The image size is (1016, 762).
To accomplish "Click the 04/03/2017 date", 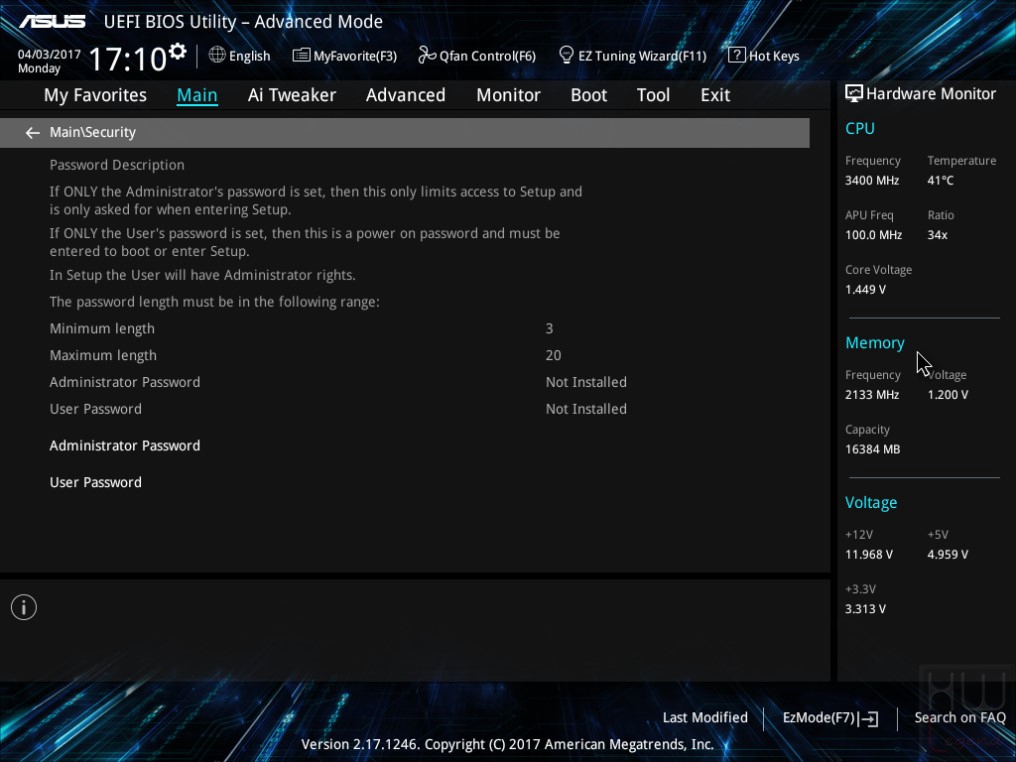I will coord(49,54).
